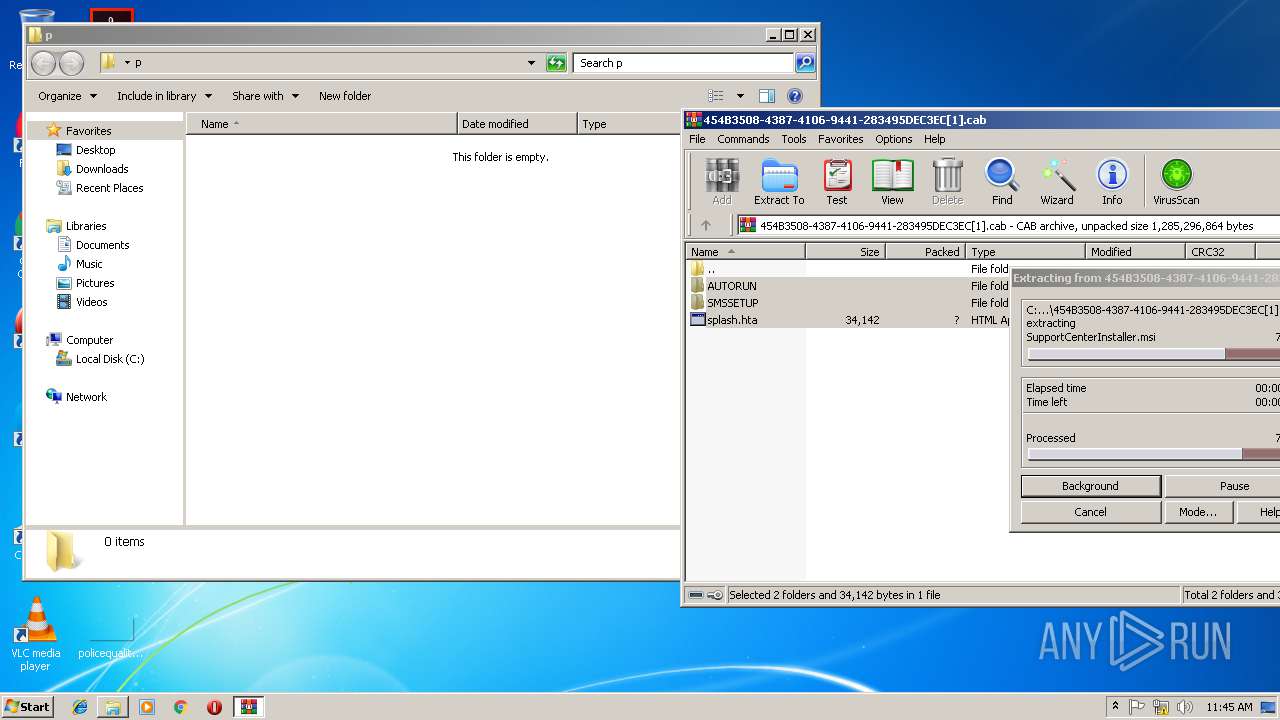The height and width of the screenshot is (720, 1280).
Task: Click the Explorer back arrow button
Action: pyautogui.click(x=44, y=63)
